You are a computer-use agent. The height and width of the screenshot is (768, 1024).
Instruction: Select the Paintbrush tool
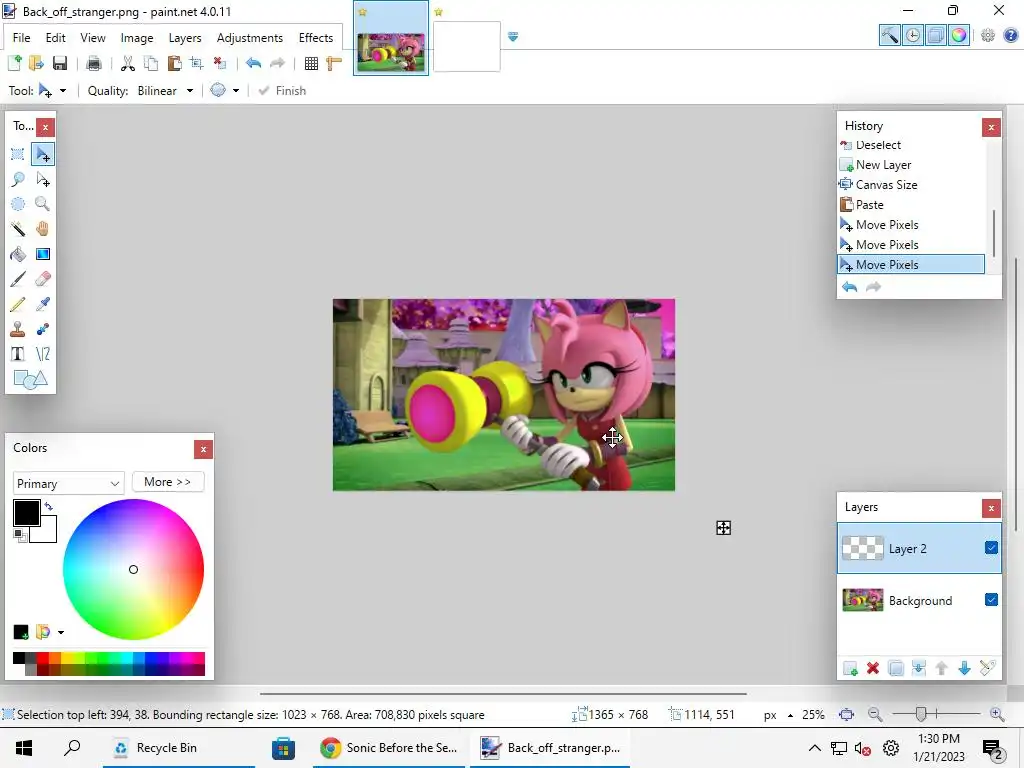point(18,279)
